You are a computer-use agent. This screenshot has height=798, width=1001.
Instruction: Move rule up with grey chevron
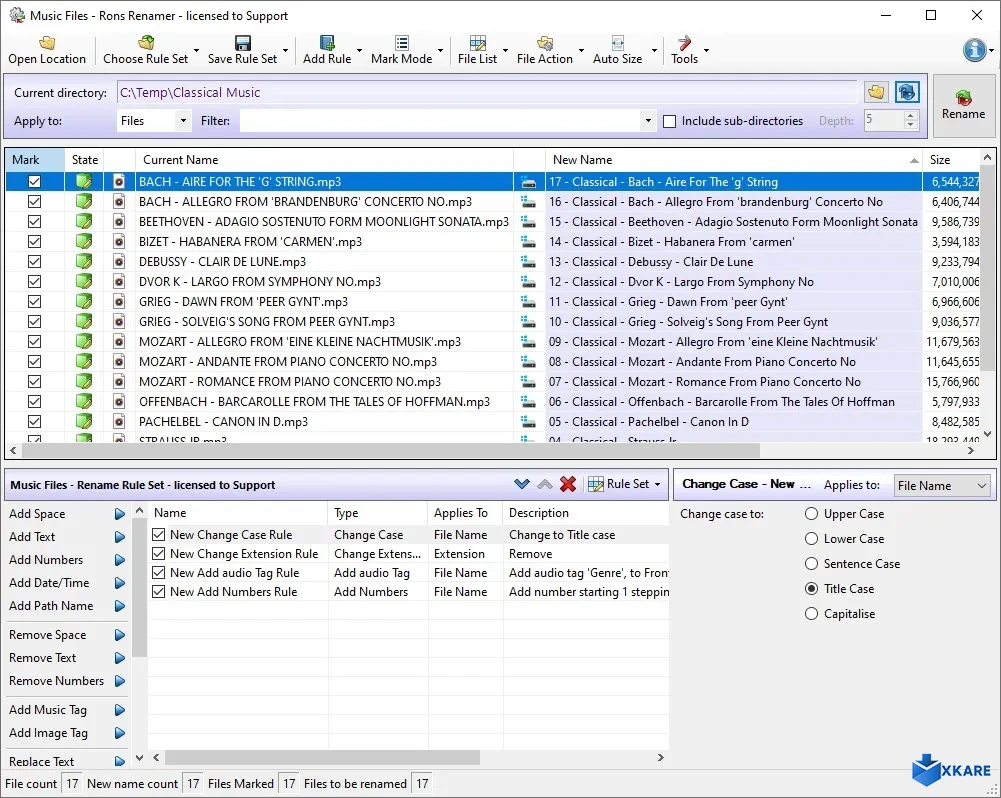pos(545,484)
